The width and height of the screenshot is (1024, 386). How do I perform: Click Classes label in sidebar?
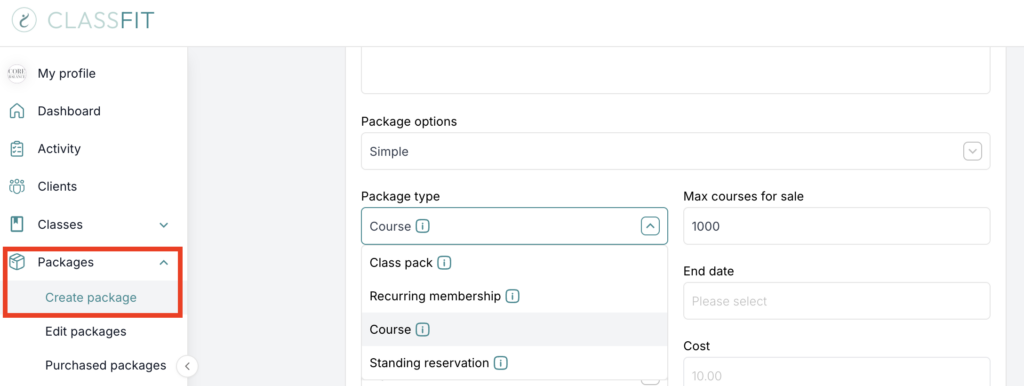coord(60,225)
